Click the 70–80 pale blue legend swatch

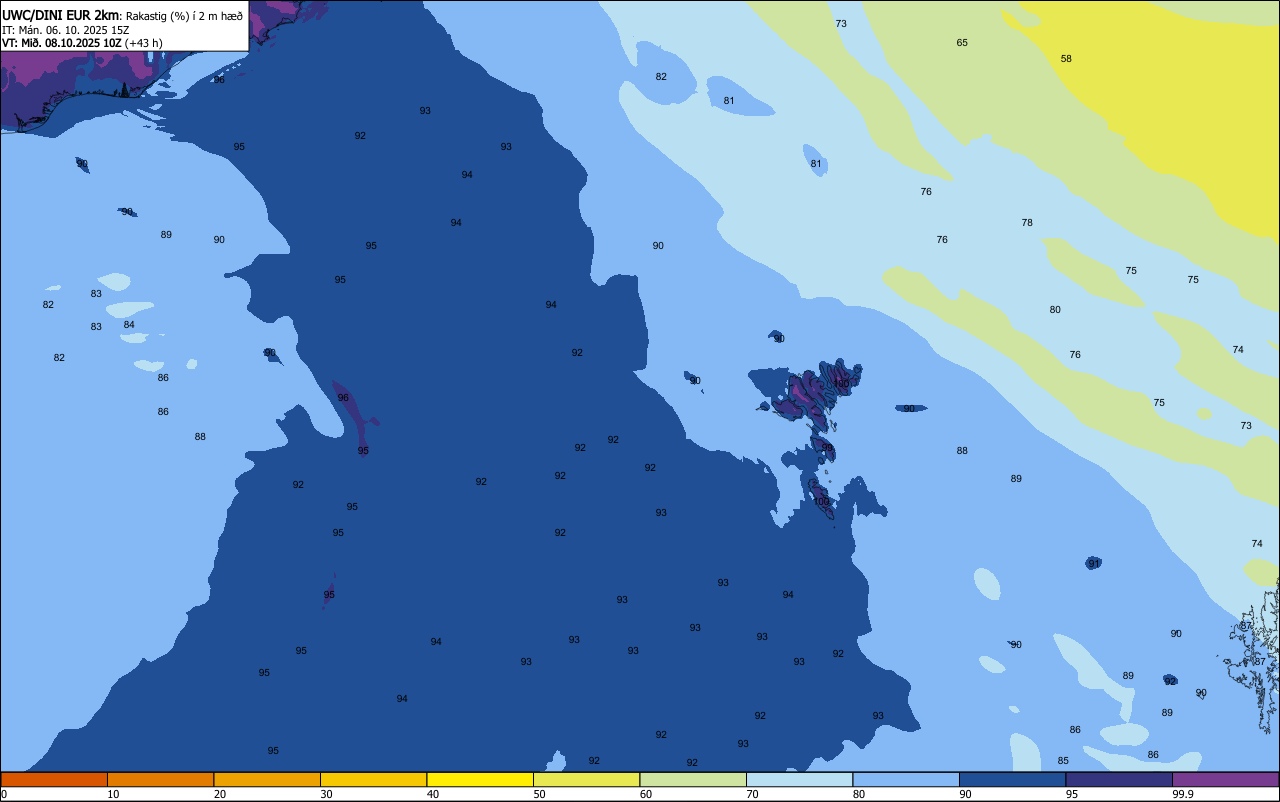(x=799, y=779)
